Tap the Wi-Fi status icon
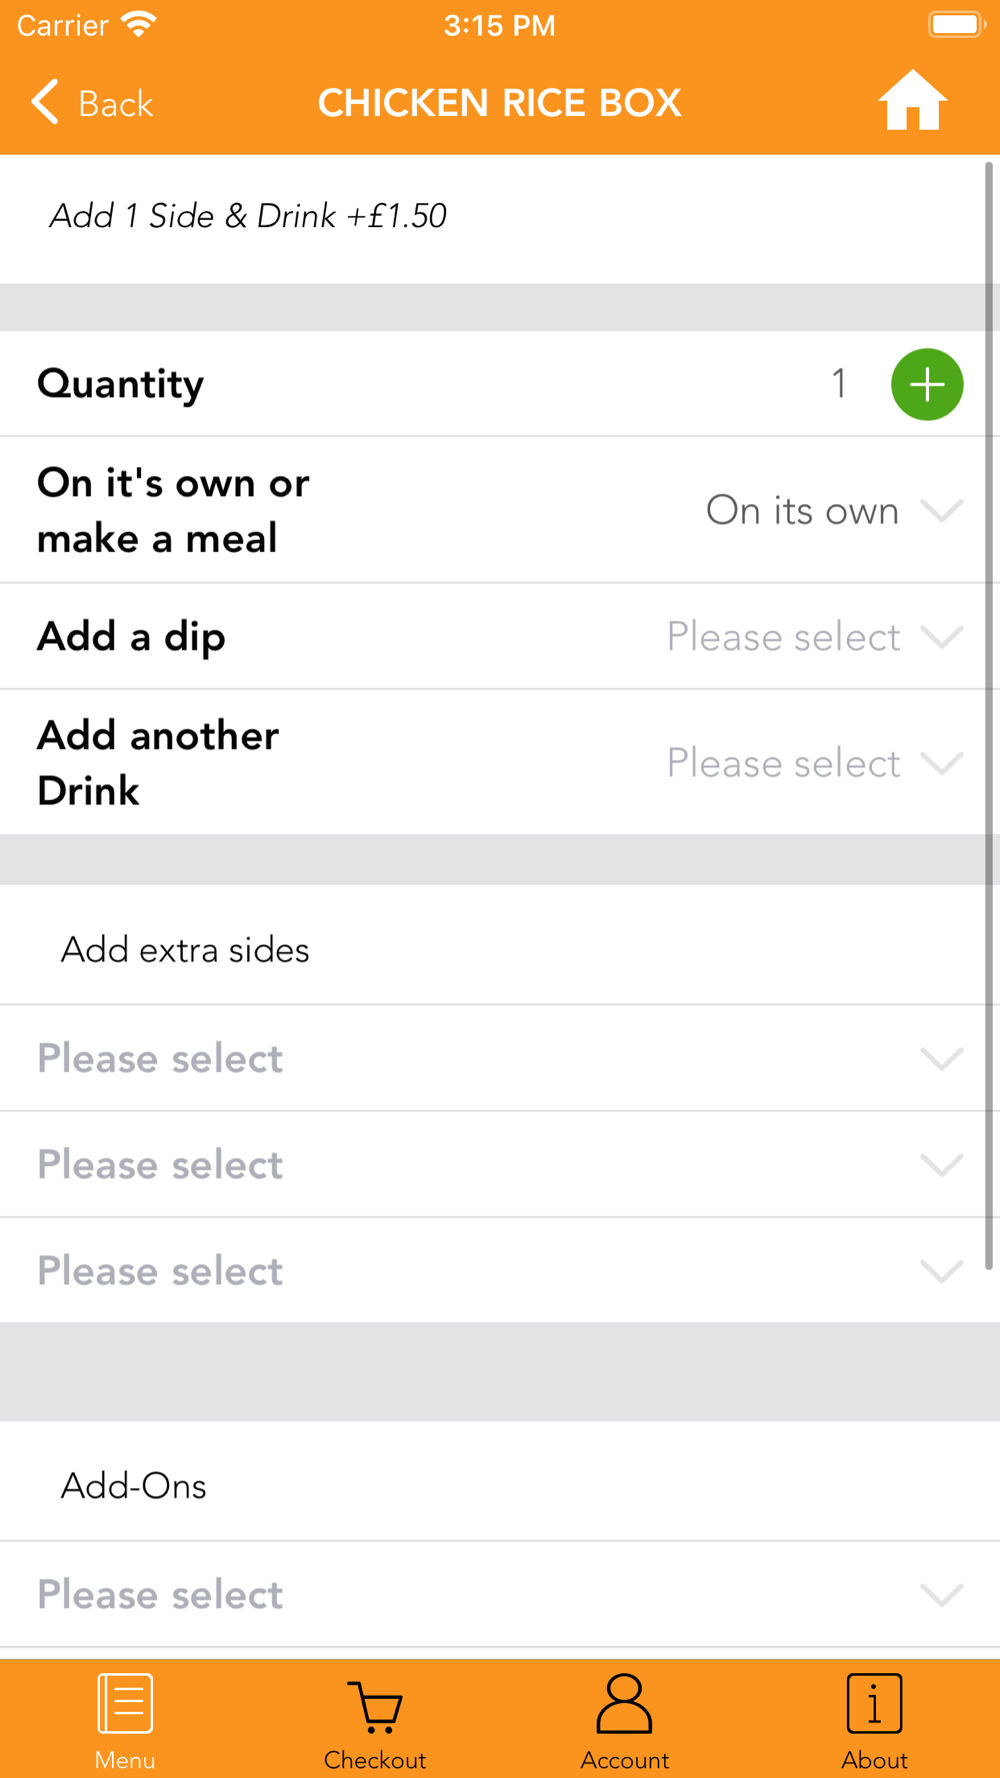Viewport: 1000px width, 1778px height. coord(139,24)
